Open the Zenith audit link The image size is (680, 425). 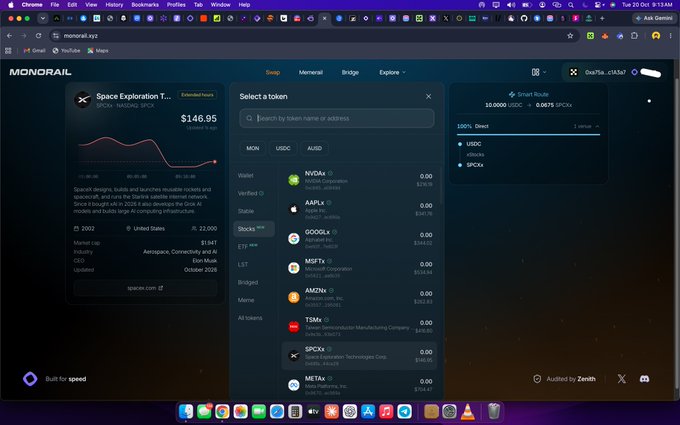click(x=564, y=379)
